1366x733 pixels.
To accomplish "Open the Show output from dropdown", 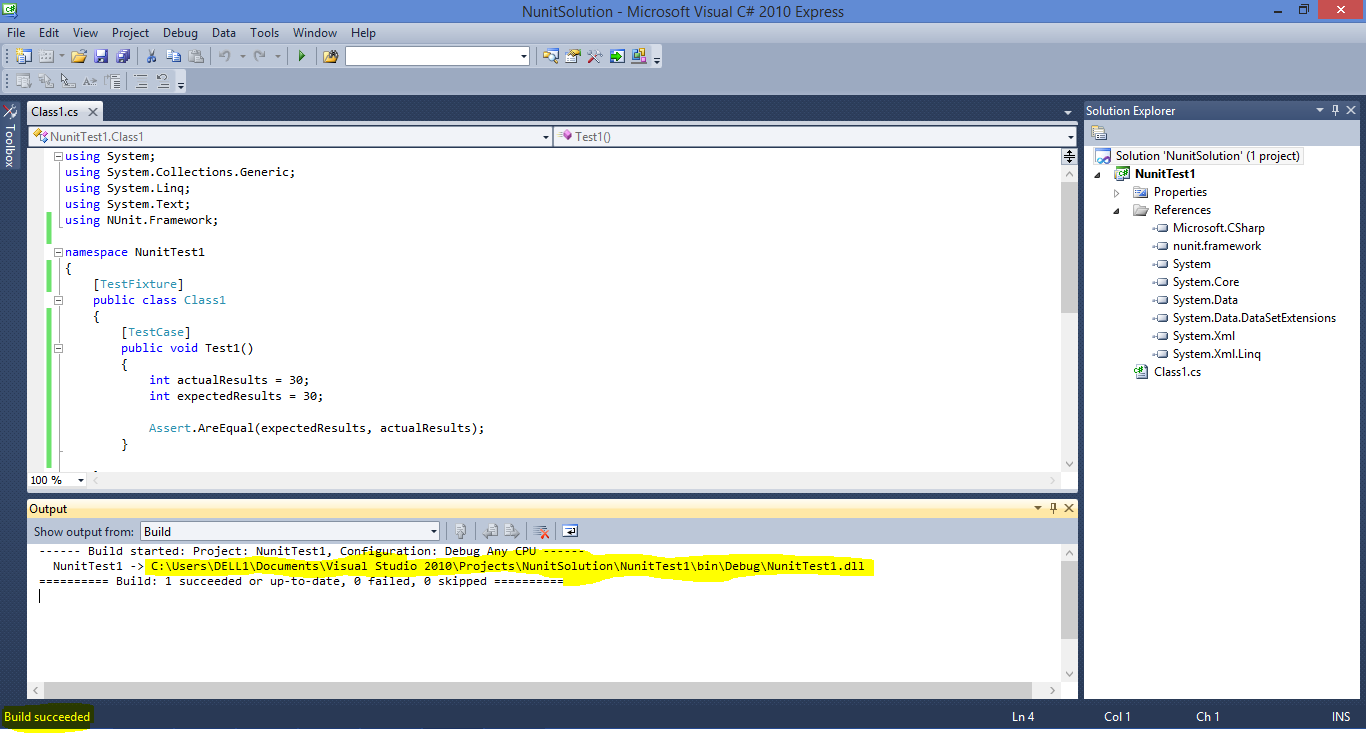I will pyautogui.click(x=432, y=531).
